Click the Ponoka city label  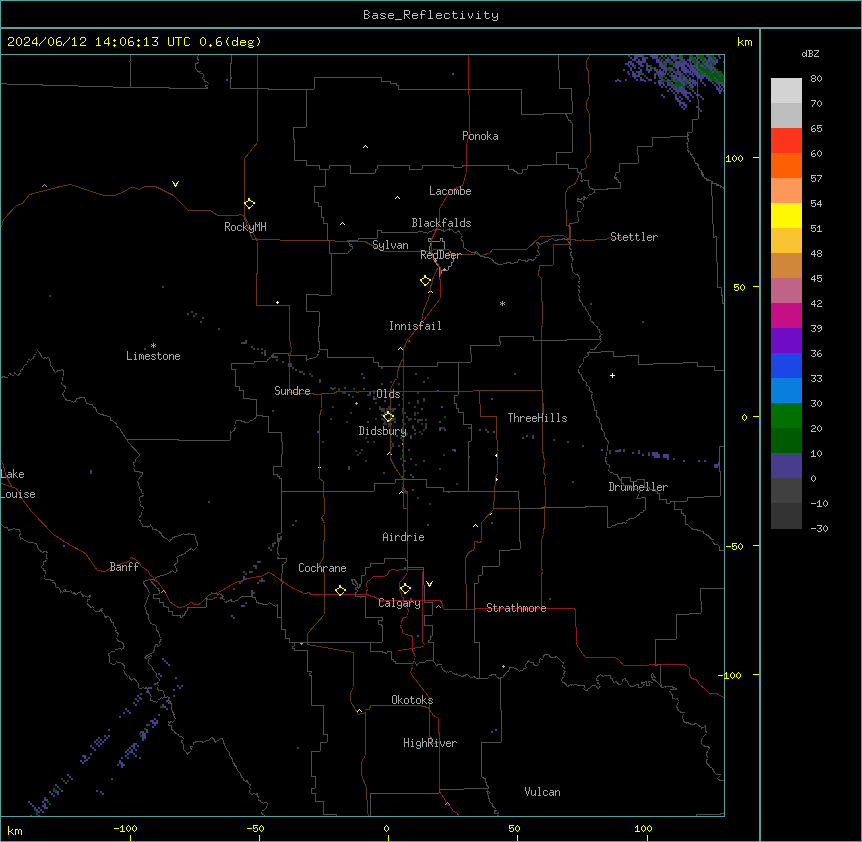(x=480, y=136)
